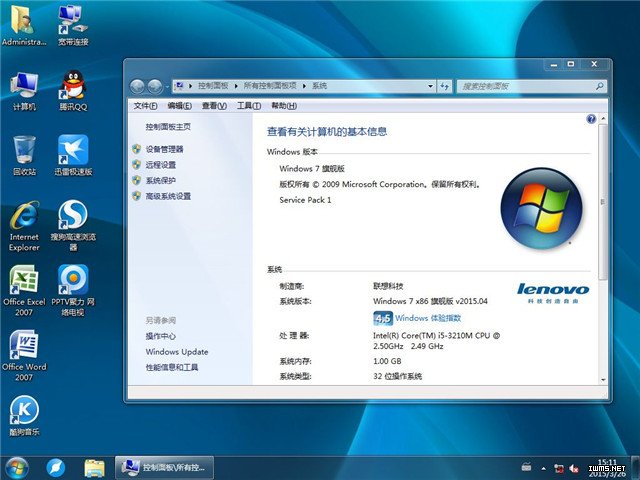Click the 所有控制面板项 breadcrumb segment

(x=270, y=86)
